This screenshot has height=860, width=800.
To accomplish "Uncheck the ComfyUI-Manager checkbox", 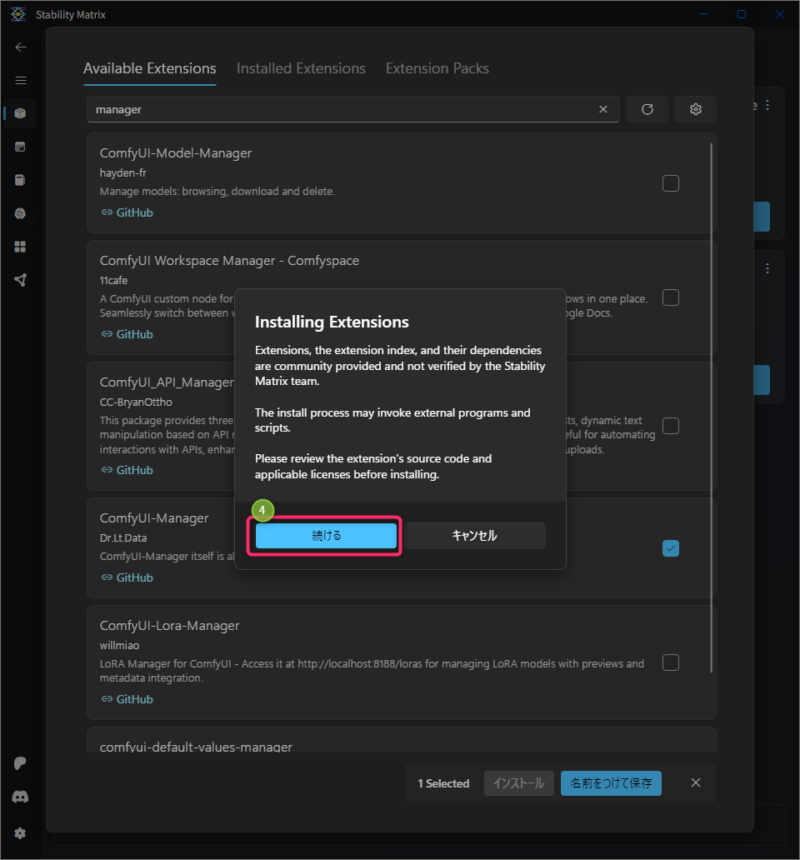I will (670, 548).
